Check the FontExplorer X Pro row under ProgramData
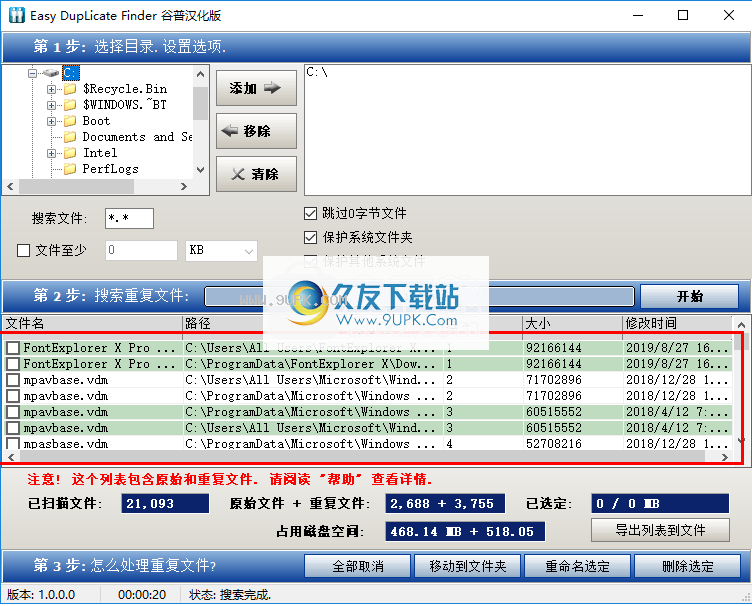 click(13, 364)
